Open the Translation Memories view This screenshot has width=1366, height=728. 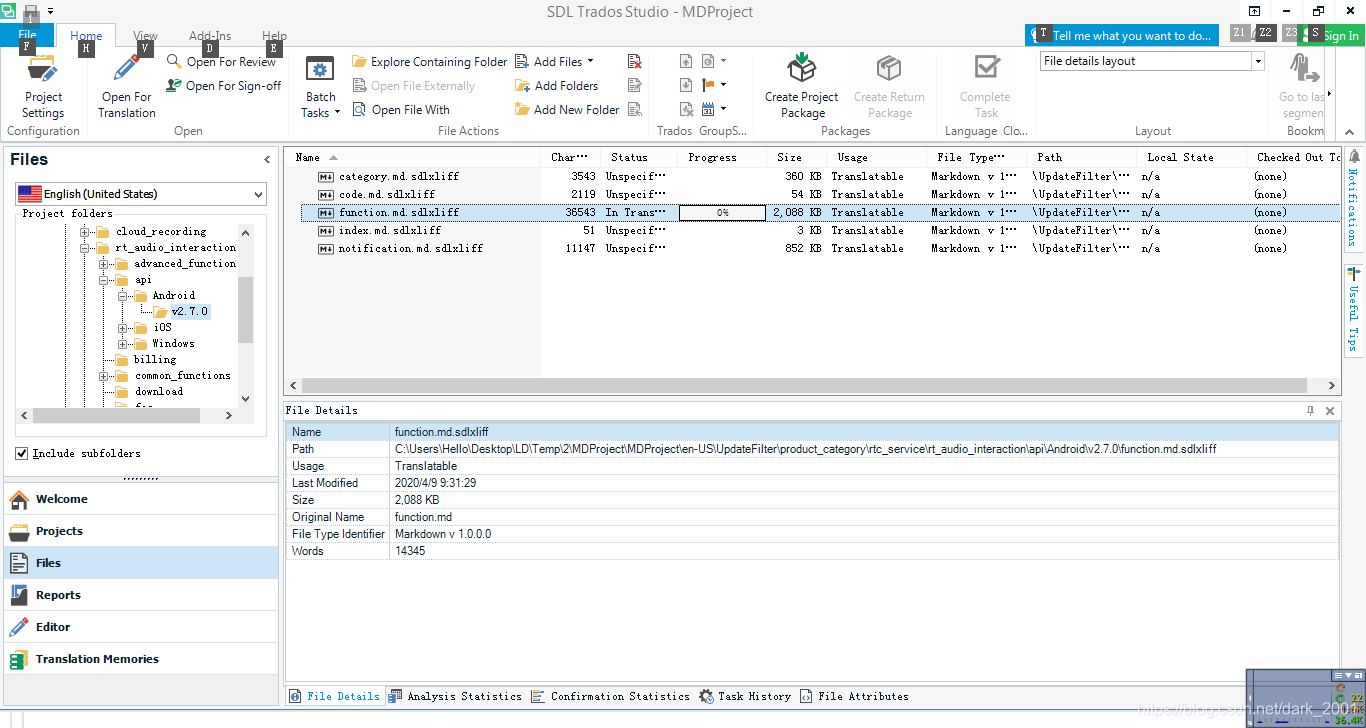140,659
